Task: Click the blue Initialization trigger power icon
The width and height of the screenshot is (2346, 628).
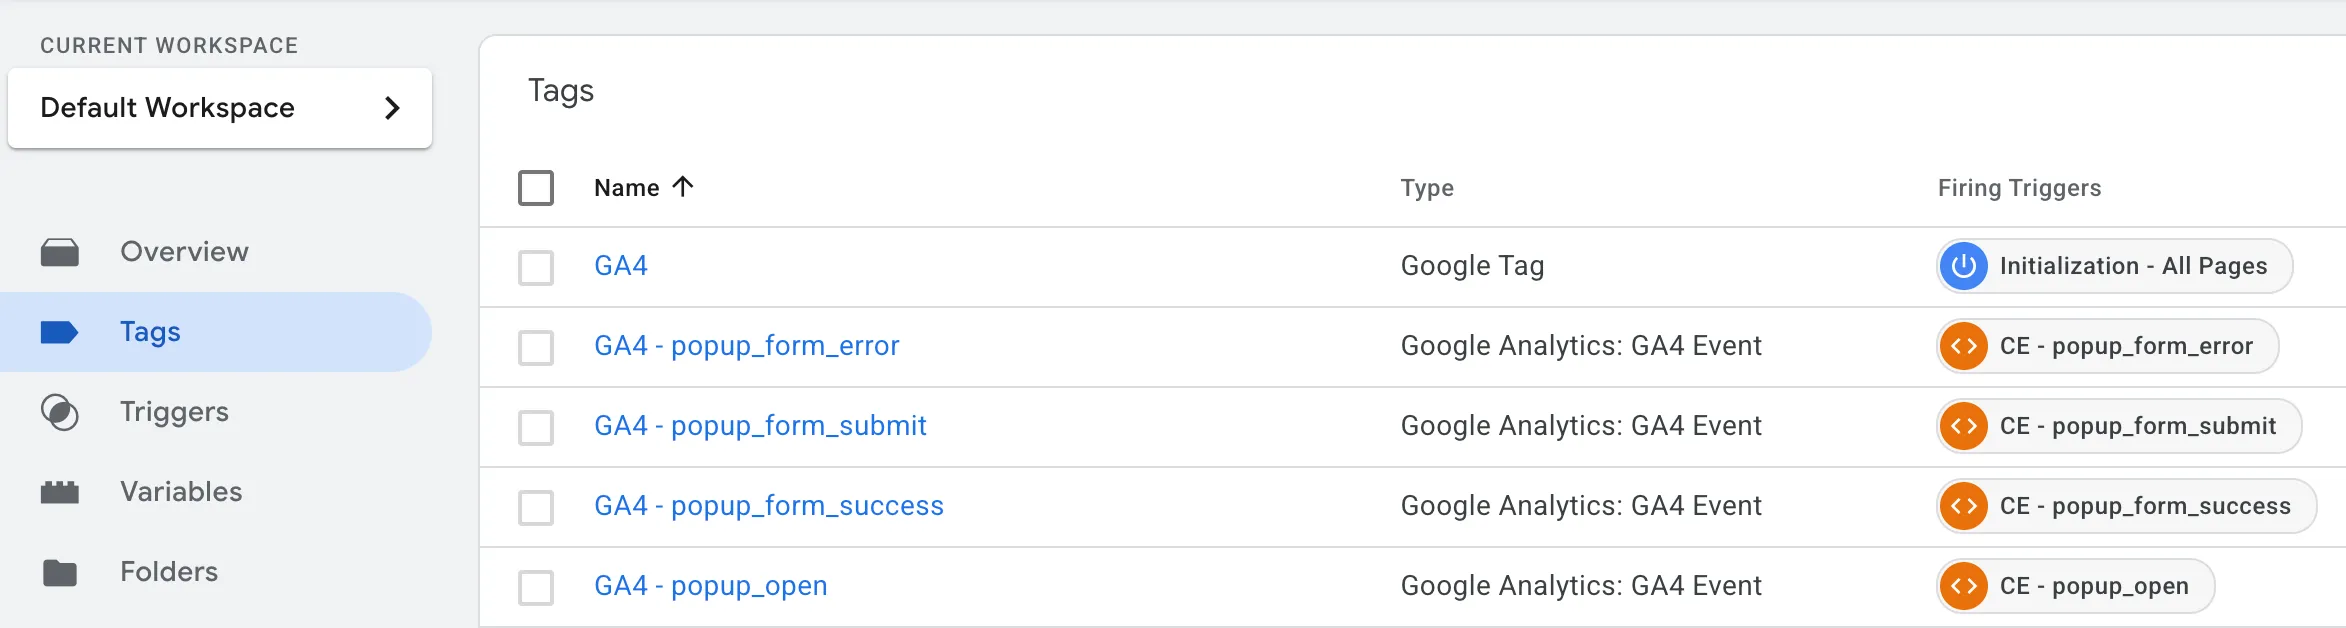Action: point(1964,266)
